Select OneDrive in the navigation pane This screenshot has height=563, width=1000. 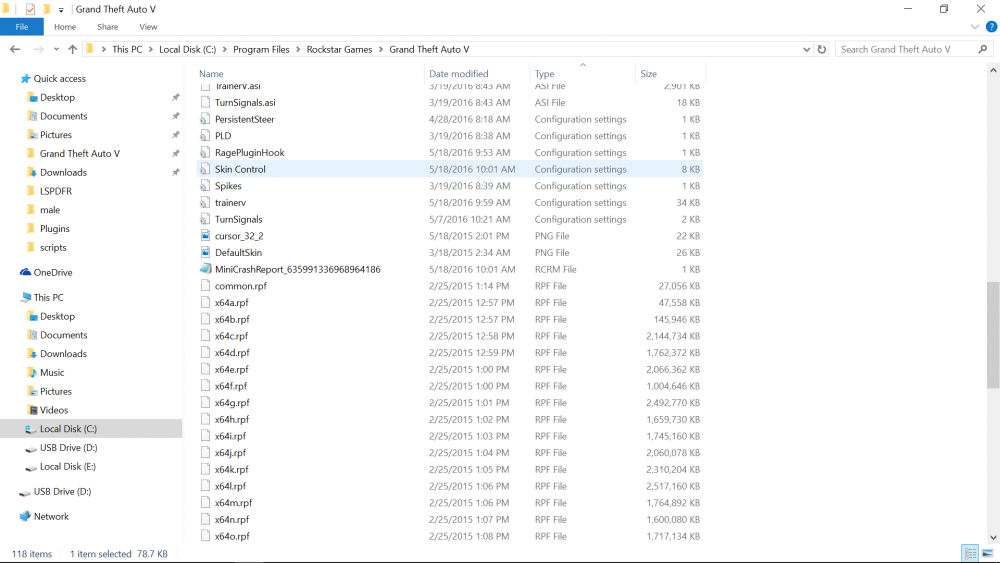(52, 272)
